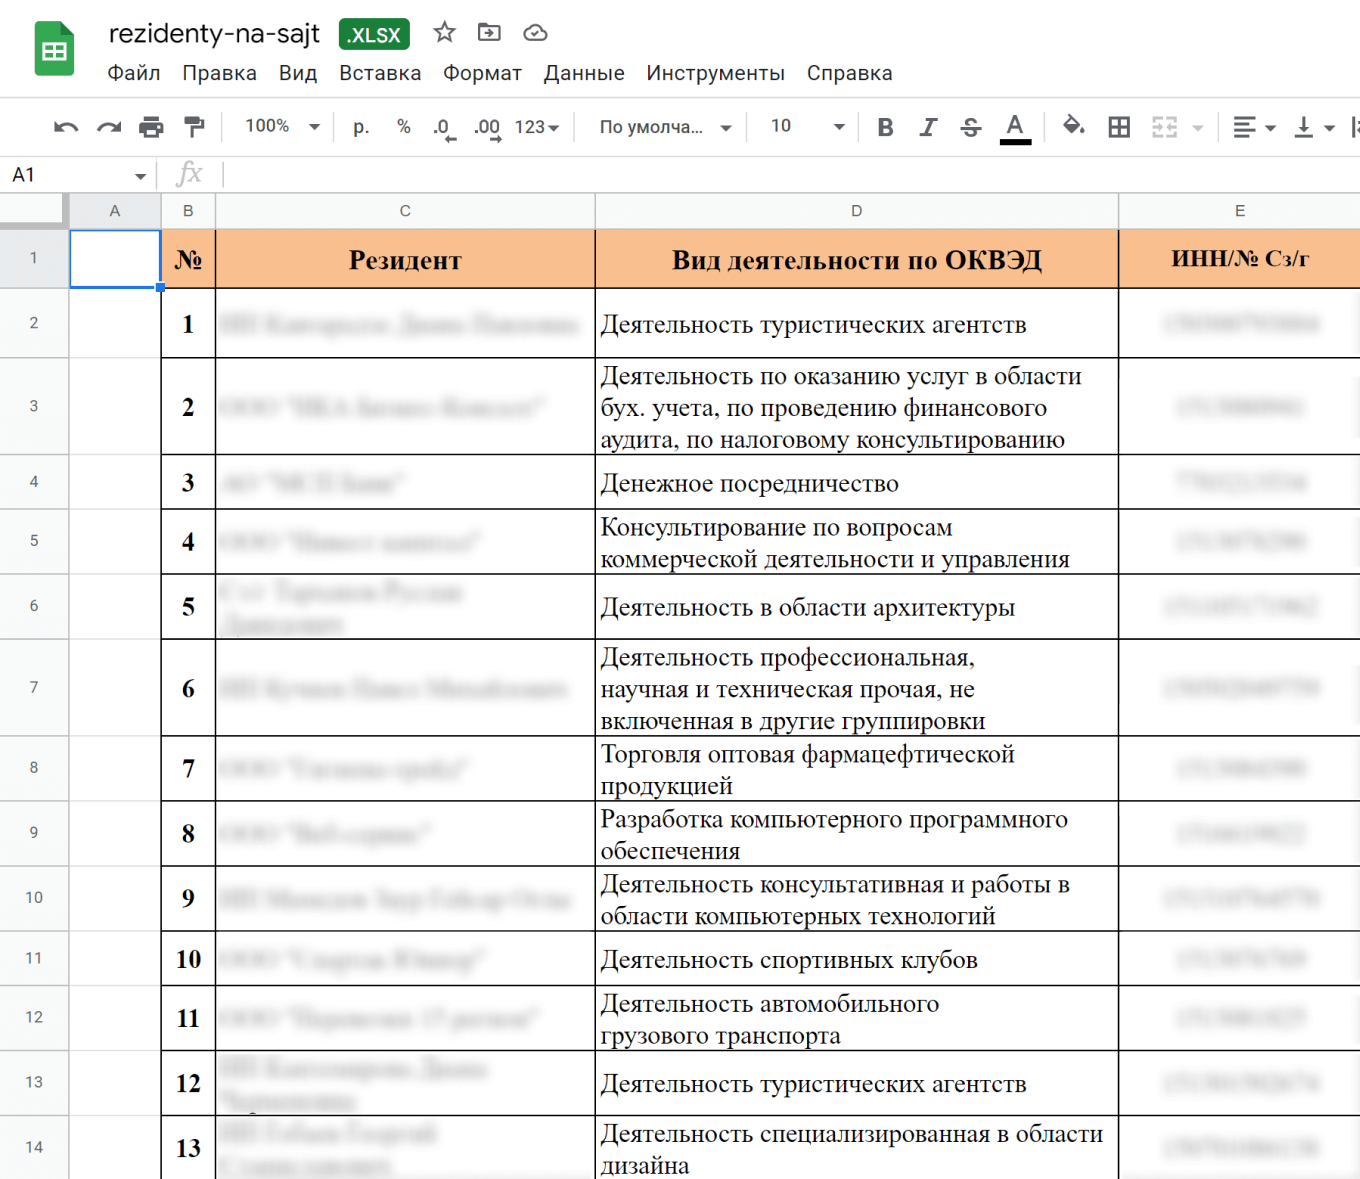Toggle italic formatting
The height and width of the screenshot is (1179, 1360).
coord(928,127)
